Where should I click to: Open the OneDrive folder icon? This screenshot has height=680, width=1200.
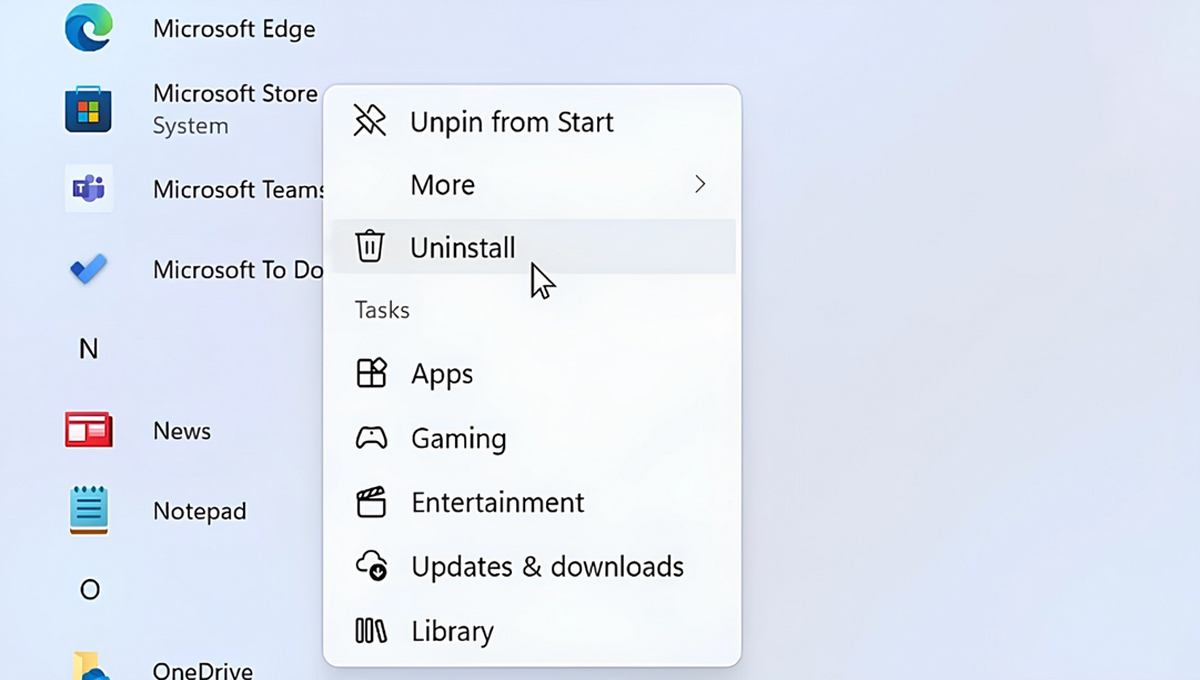point(89,667)
